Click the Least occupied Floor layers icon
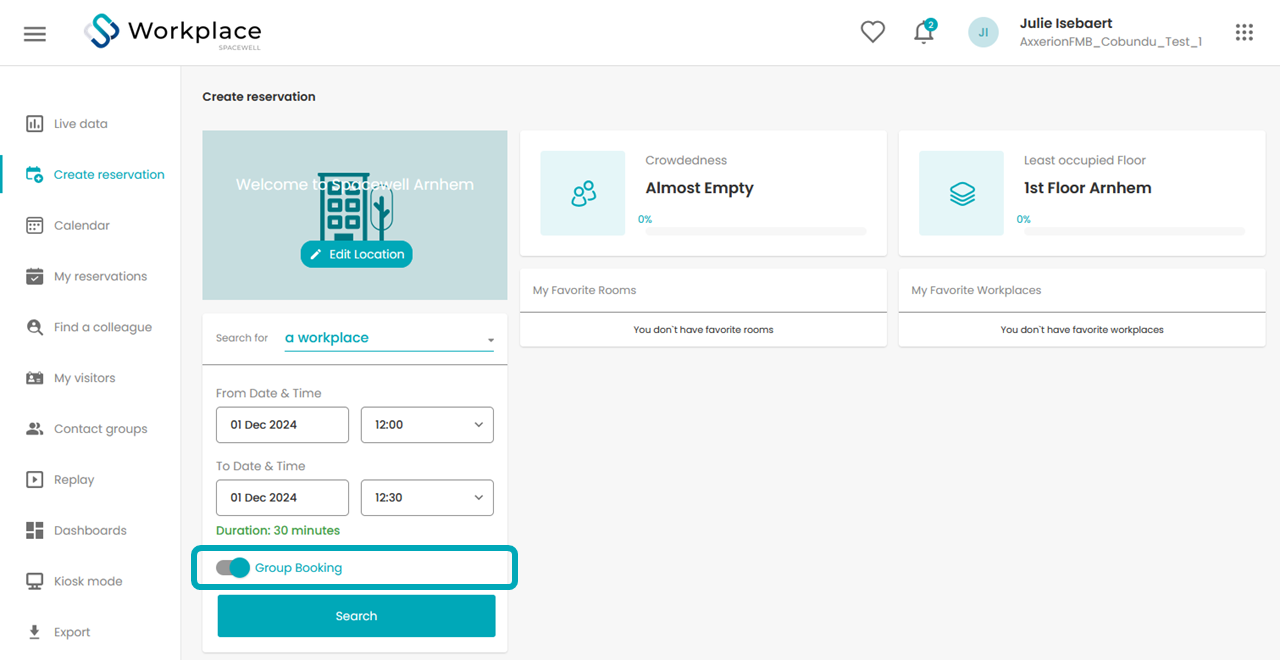The width and height of the screenshot is (1280, 660). pos(962,193)
